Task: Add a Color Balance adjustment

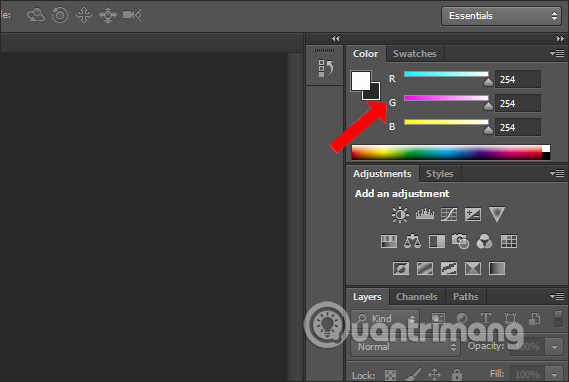Action: click(x=413, y=241)
